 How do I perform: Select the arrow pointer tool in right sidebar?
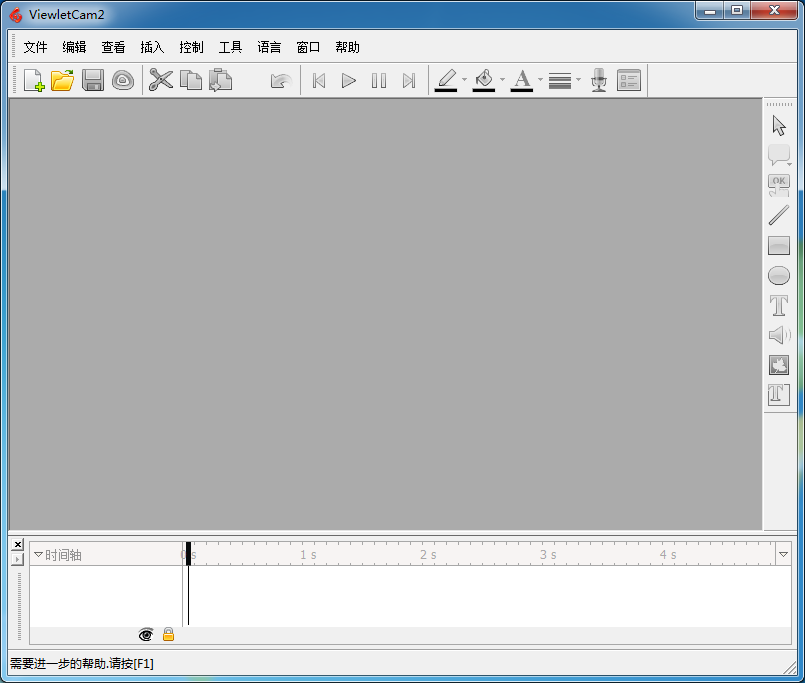point(779,126)
